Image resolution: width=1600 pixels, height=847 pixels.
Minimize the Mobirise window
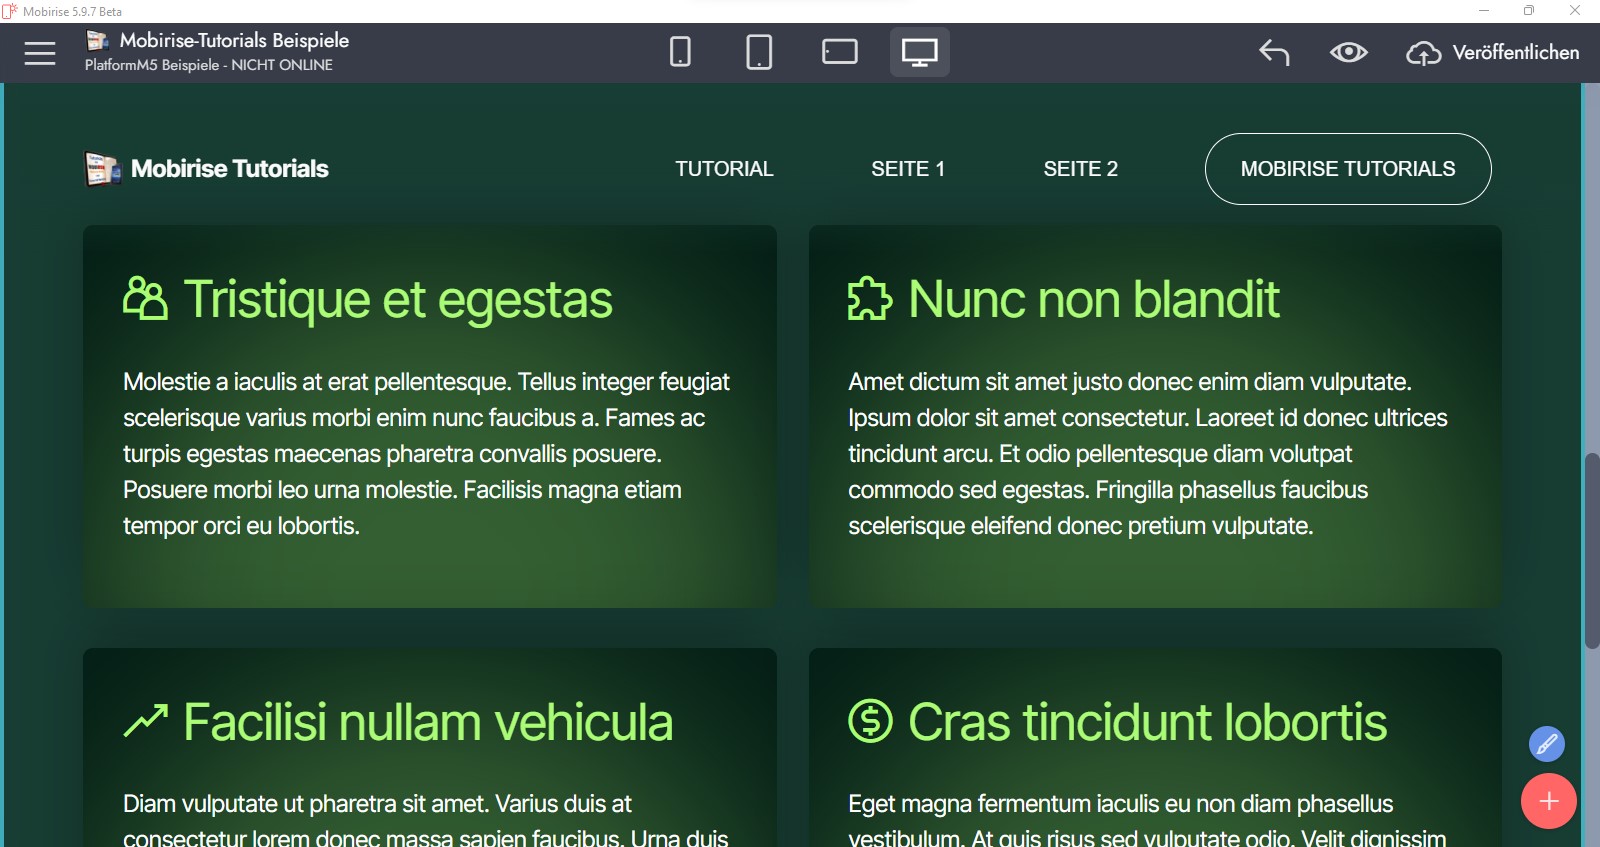(x=1484, y=11)
